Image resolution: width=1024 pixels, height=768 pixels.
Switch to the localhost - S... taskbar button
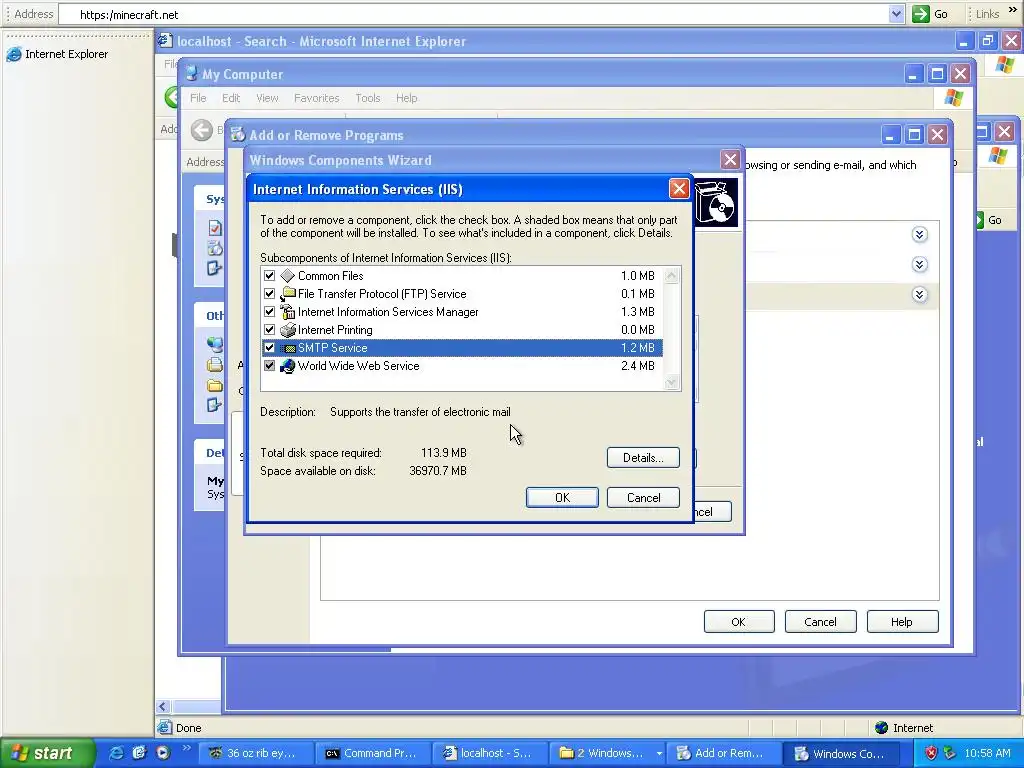(x=488, y=753)
